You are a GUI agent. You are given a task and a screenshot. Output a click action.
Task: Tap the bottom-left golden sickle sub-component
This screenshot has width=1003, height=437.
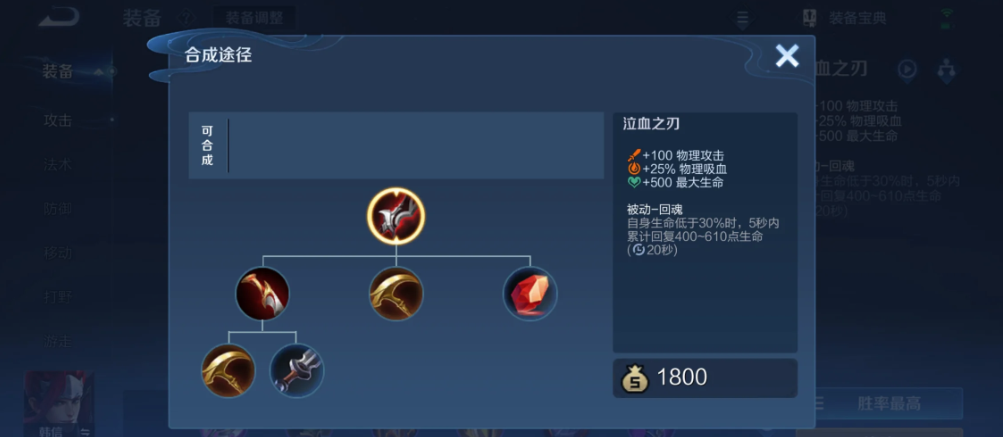(228, 370)
